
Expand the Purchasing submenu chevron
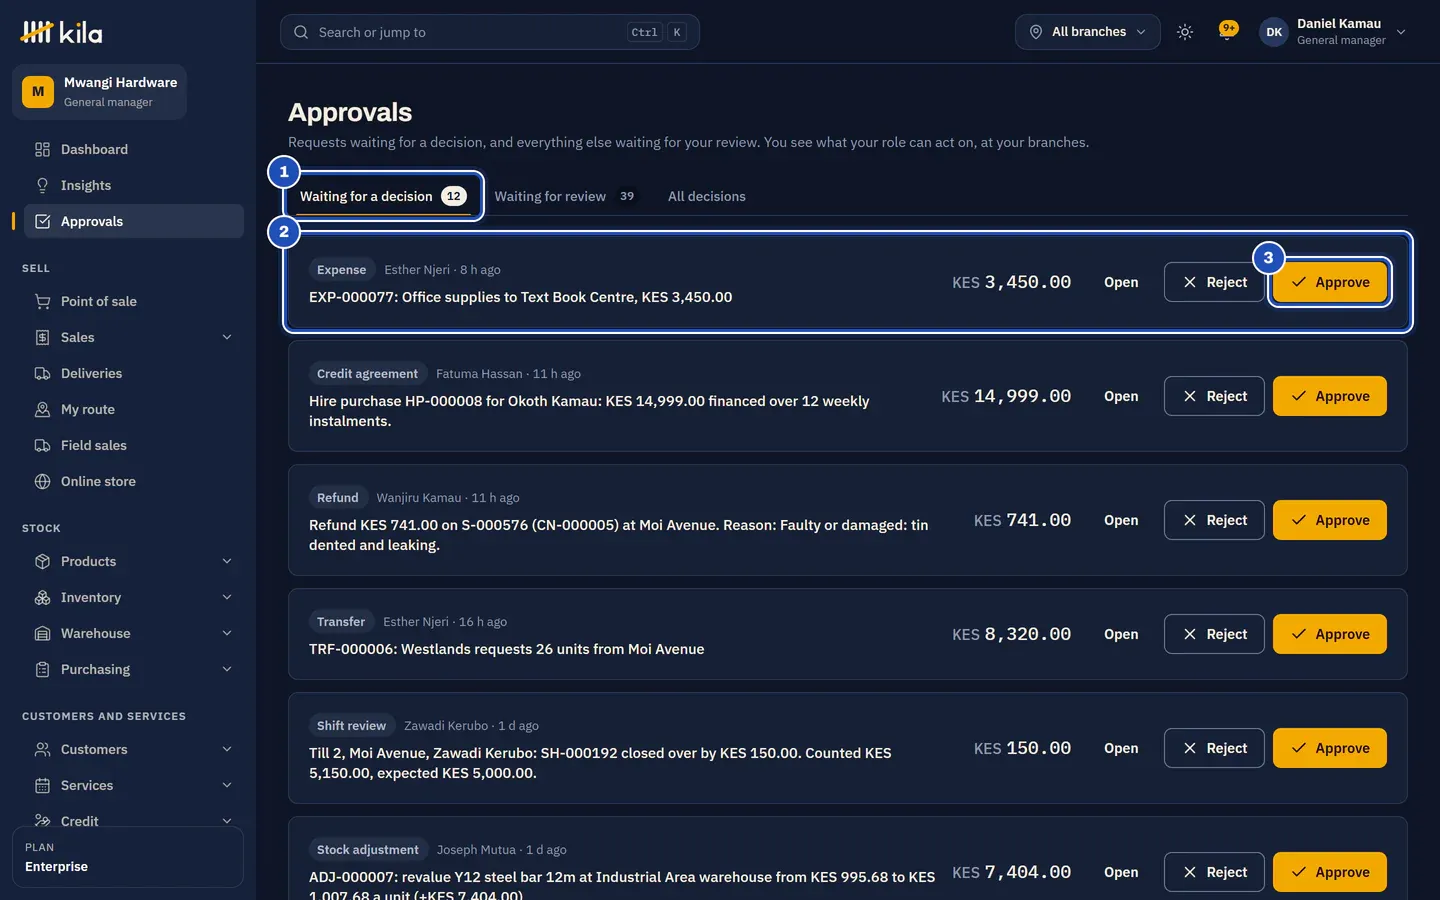point(227,669)
